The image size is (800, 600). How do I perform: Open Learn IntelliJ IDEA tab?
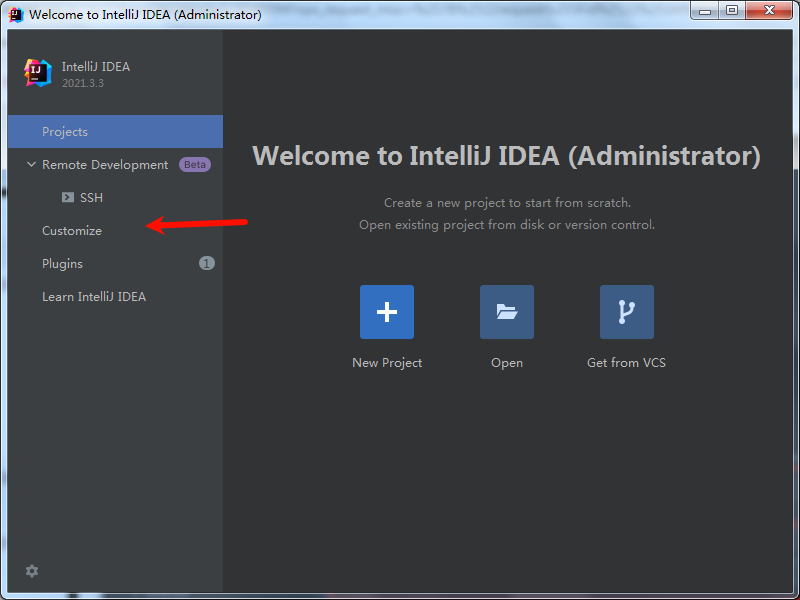pyautogui.click(x=115, y=296)
